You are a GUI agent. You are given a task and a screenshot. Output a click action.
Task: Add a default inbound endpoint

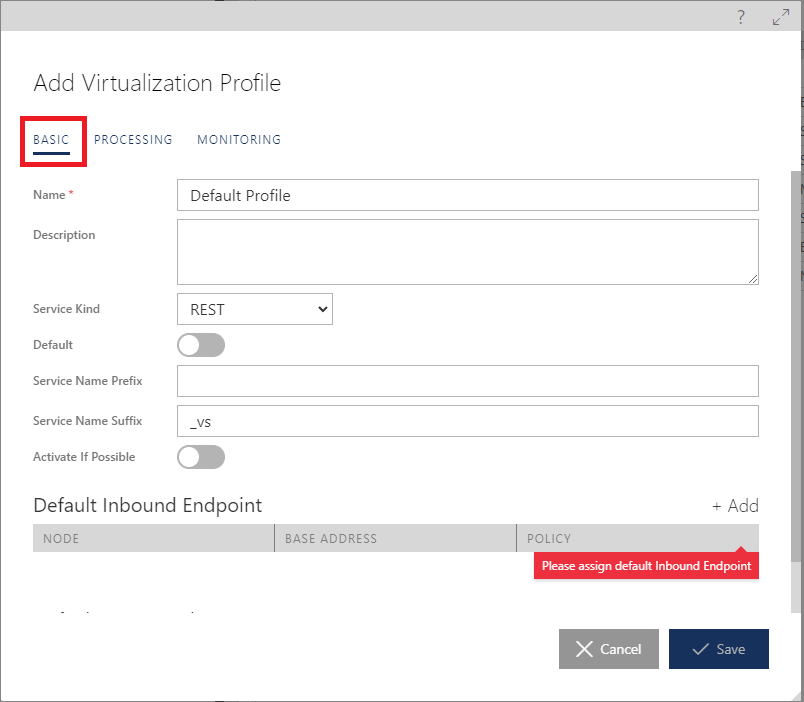click(x=735, y=506)
